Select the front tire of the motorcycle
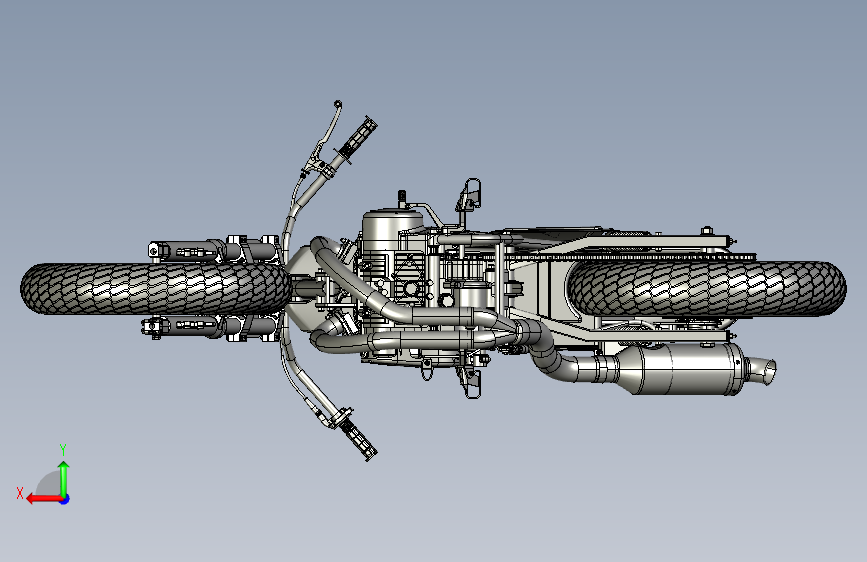The width and height of the screenshot is (867, 562). [155, 288]
